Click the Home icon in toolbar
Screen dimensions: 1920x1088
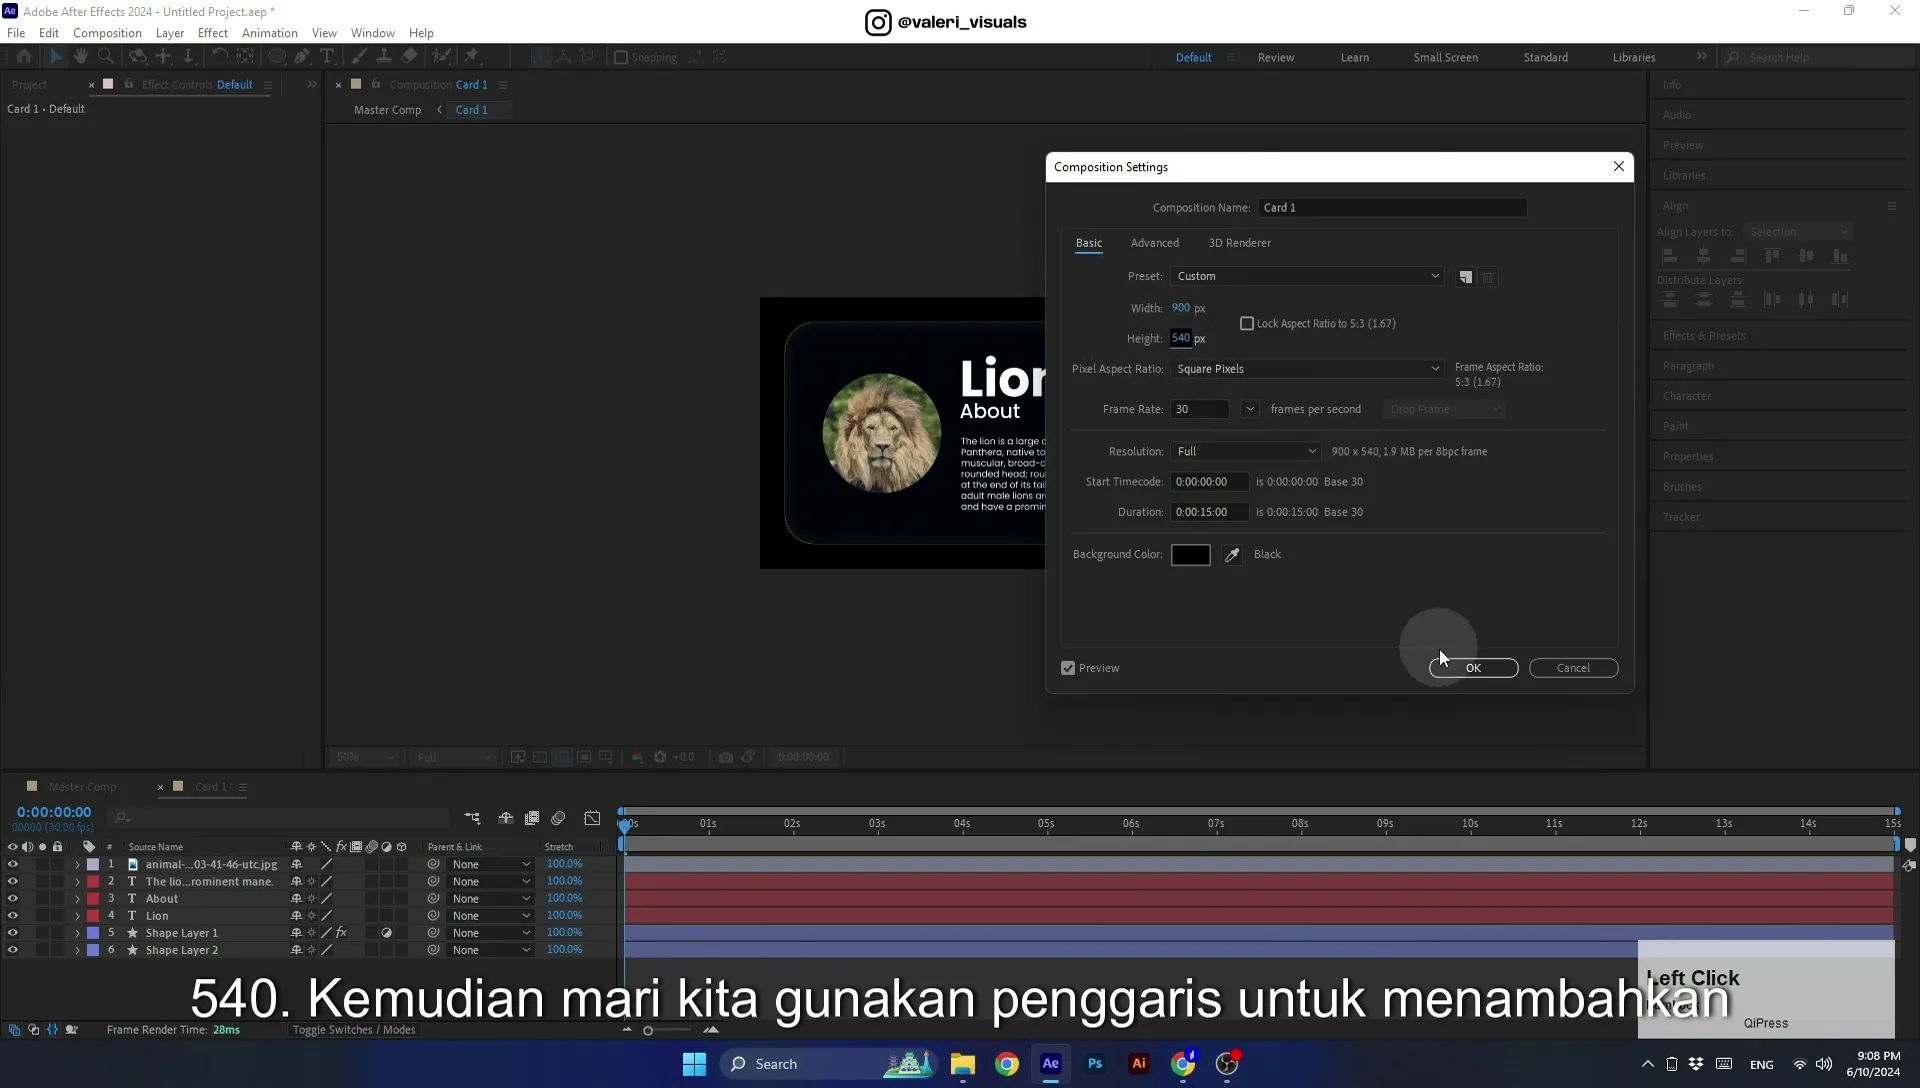[x=24, y=57]
